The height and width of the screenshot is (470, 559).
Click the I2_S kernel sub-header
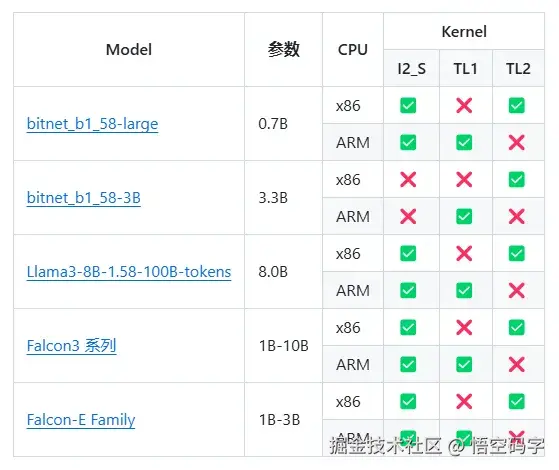point(411,68)
